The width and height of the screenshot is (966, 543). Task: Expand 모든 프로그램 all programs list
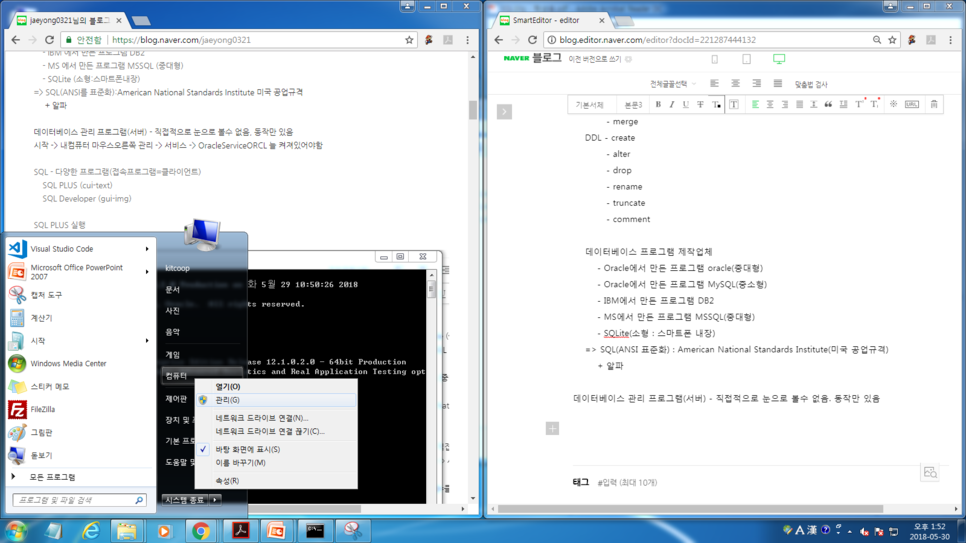(x=79, y=477)
